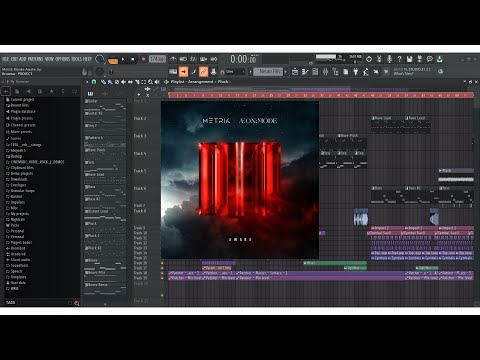Screen dimensions: 480x360
Task: Select the playlist Paint brush tool
Action: (110, 82)
